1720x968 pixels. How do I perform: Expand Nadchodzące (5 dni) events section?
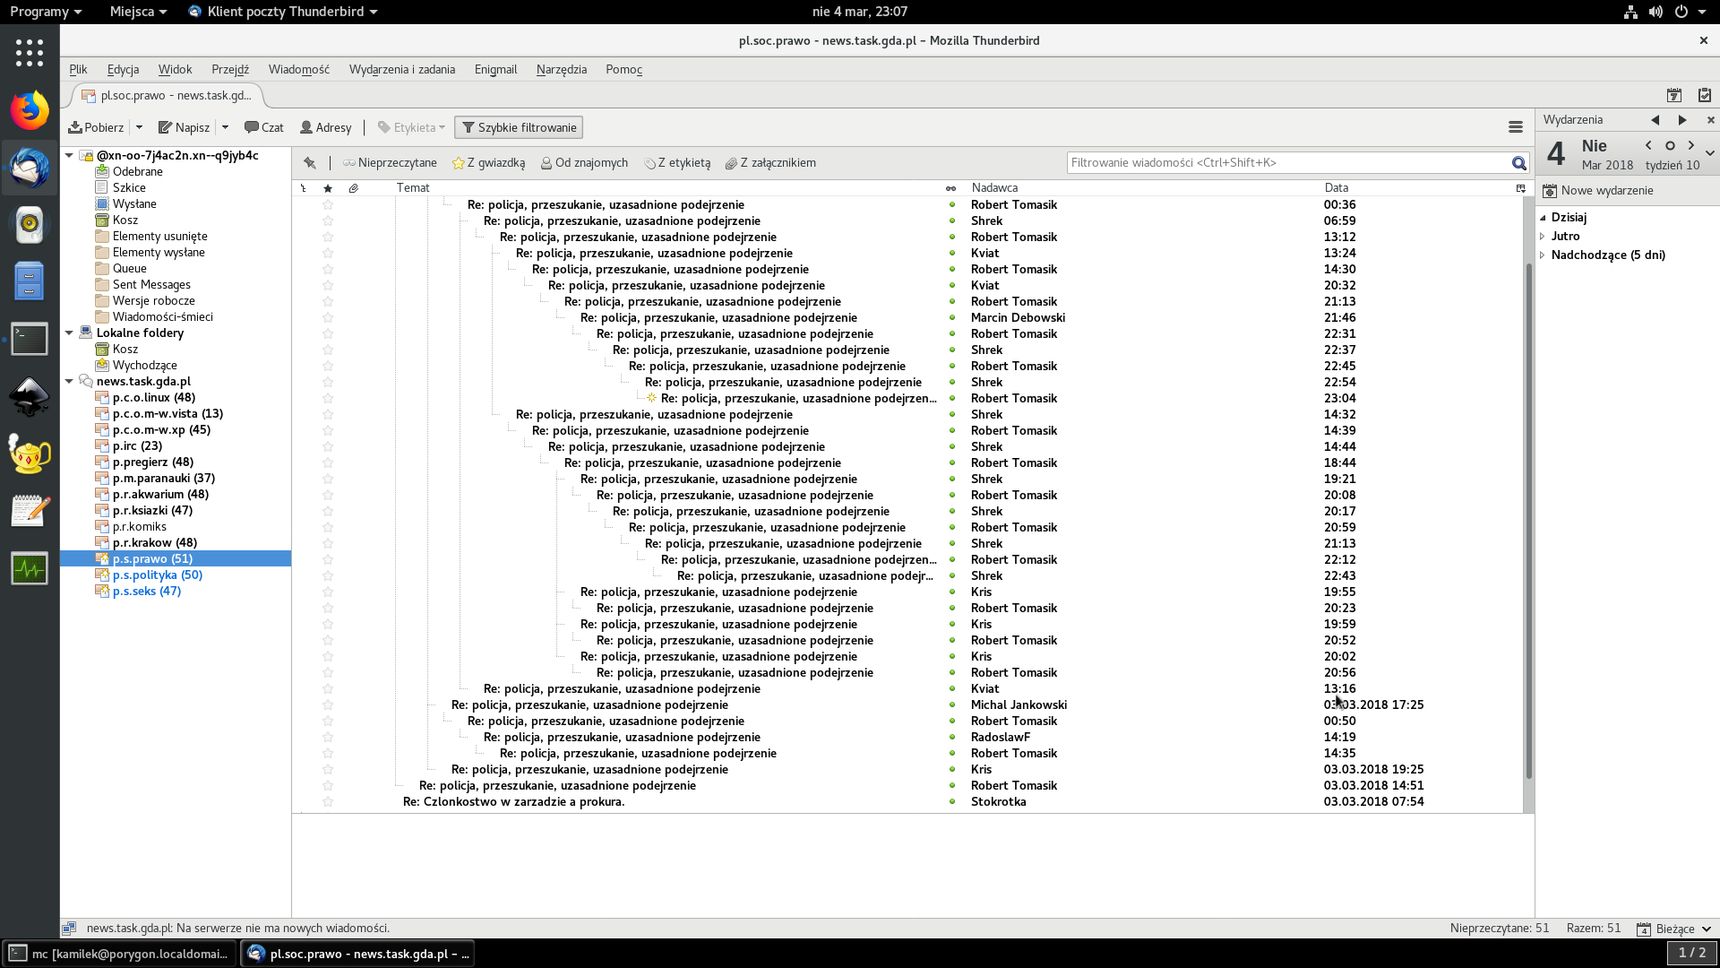pos(1542,255)
